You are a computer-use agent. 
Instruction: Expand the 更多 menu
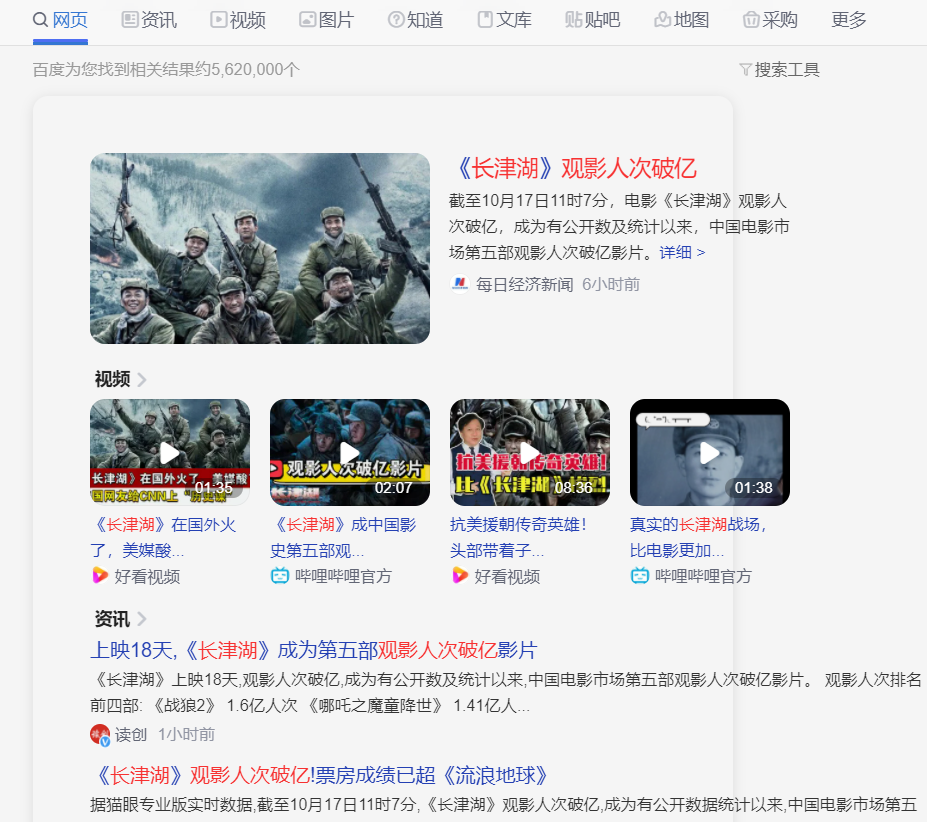tap(847, 19)
